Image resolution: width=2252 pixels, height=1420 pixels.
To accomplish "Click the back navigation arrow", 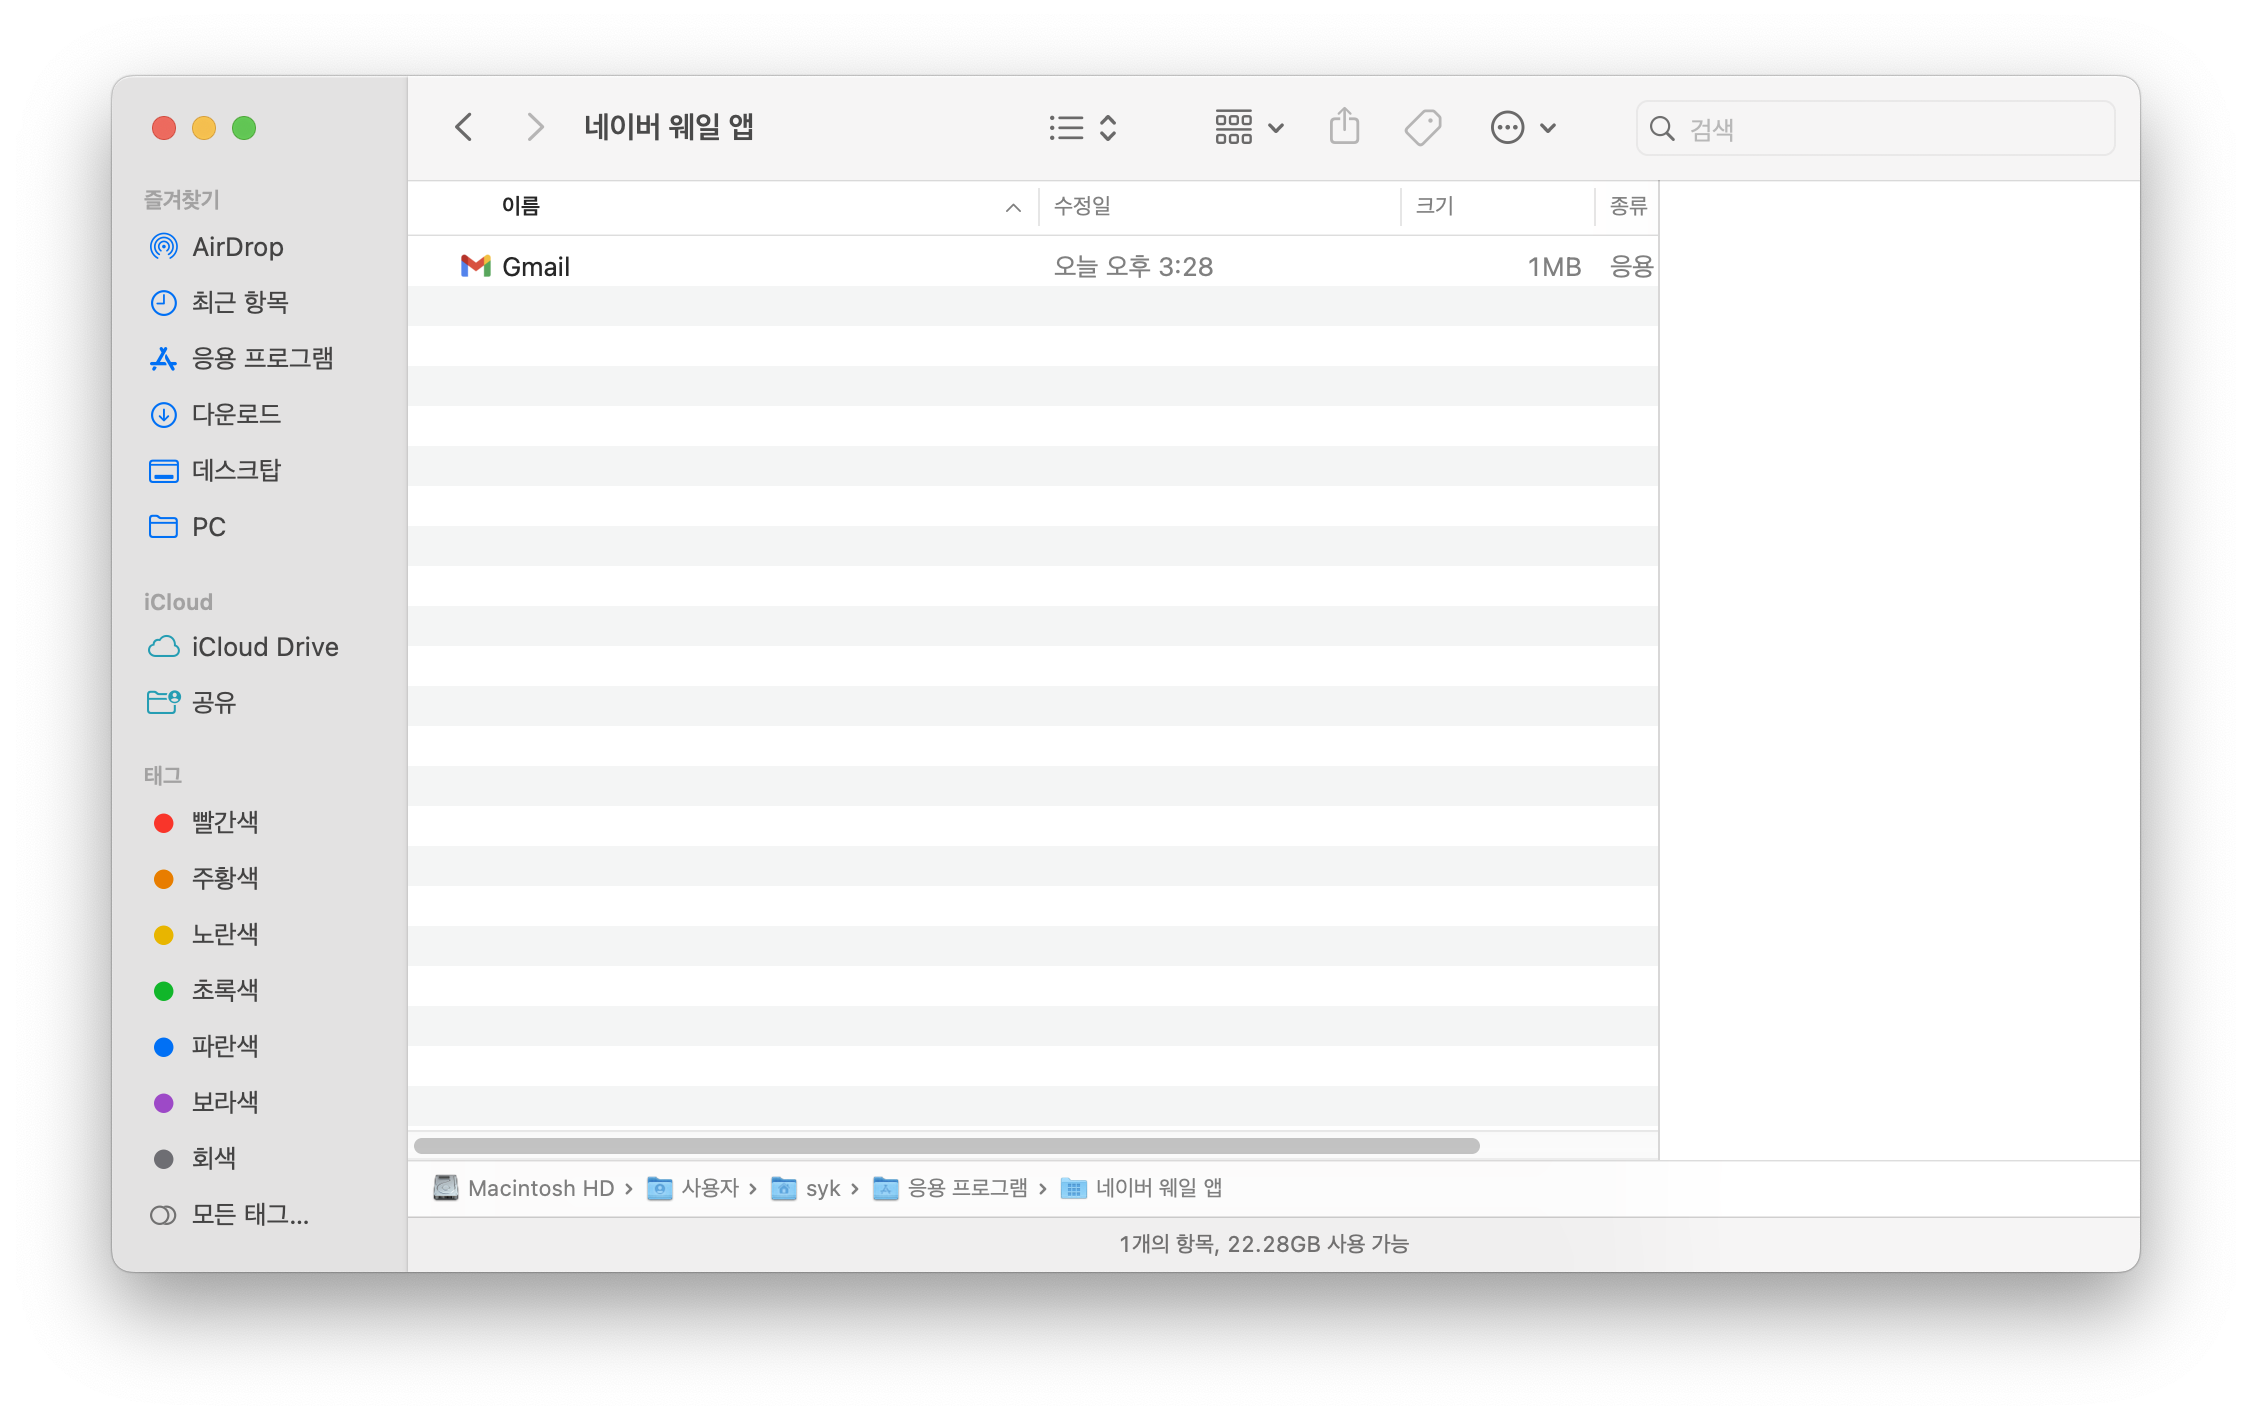I will click(463, 127).
